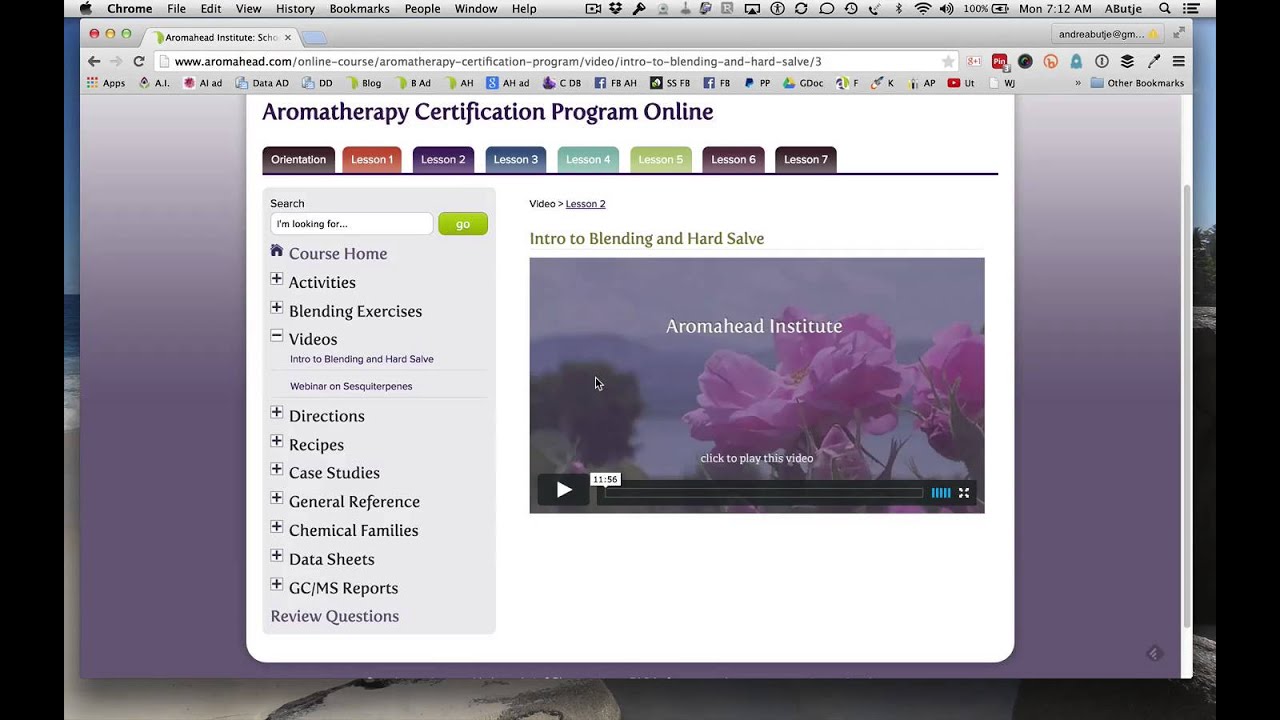Open the Ut YouTube bookmark

[961, 83]
